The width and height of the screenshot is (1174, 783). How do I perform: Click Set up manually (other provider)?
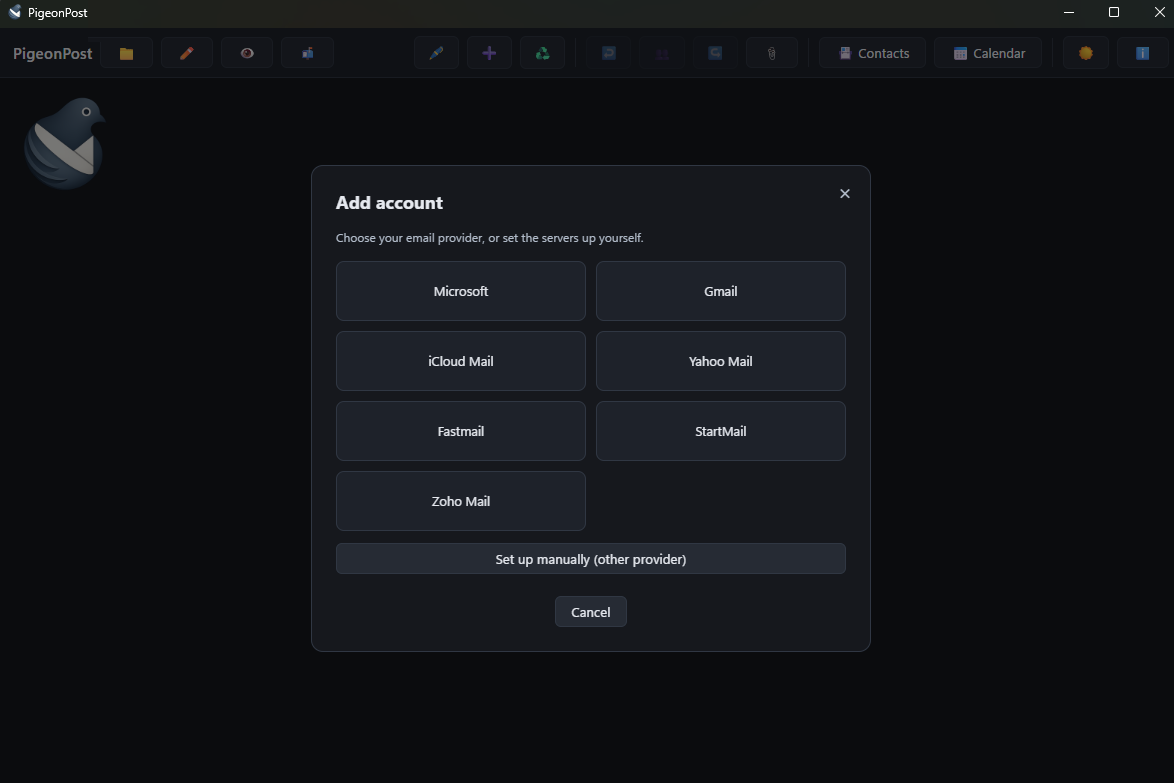(x=591, y=559)
